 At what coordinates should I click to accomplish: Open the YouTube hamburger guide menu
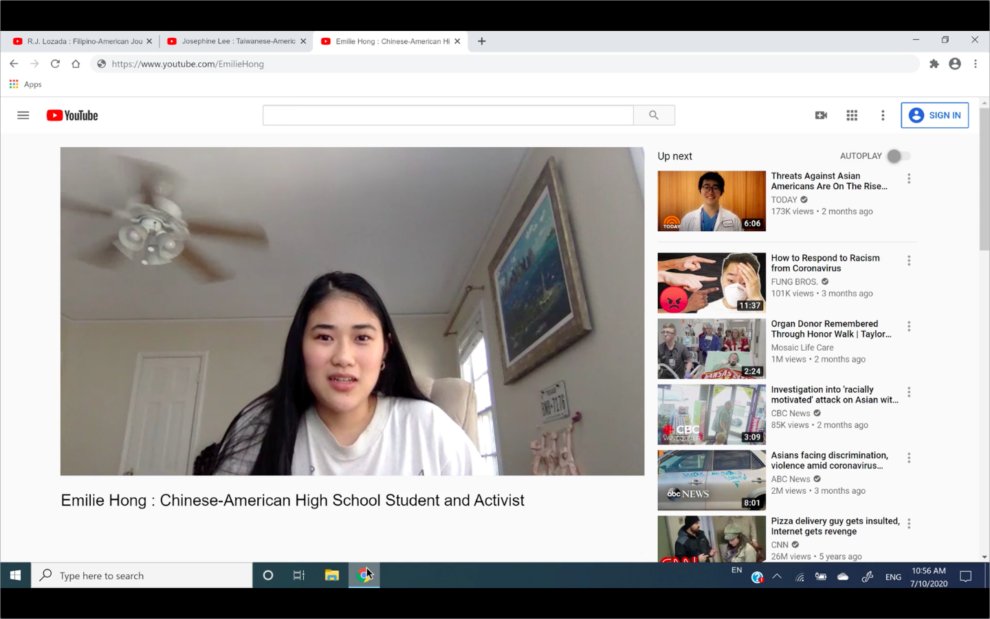coord(23,115)
